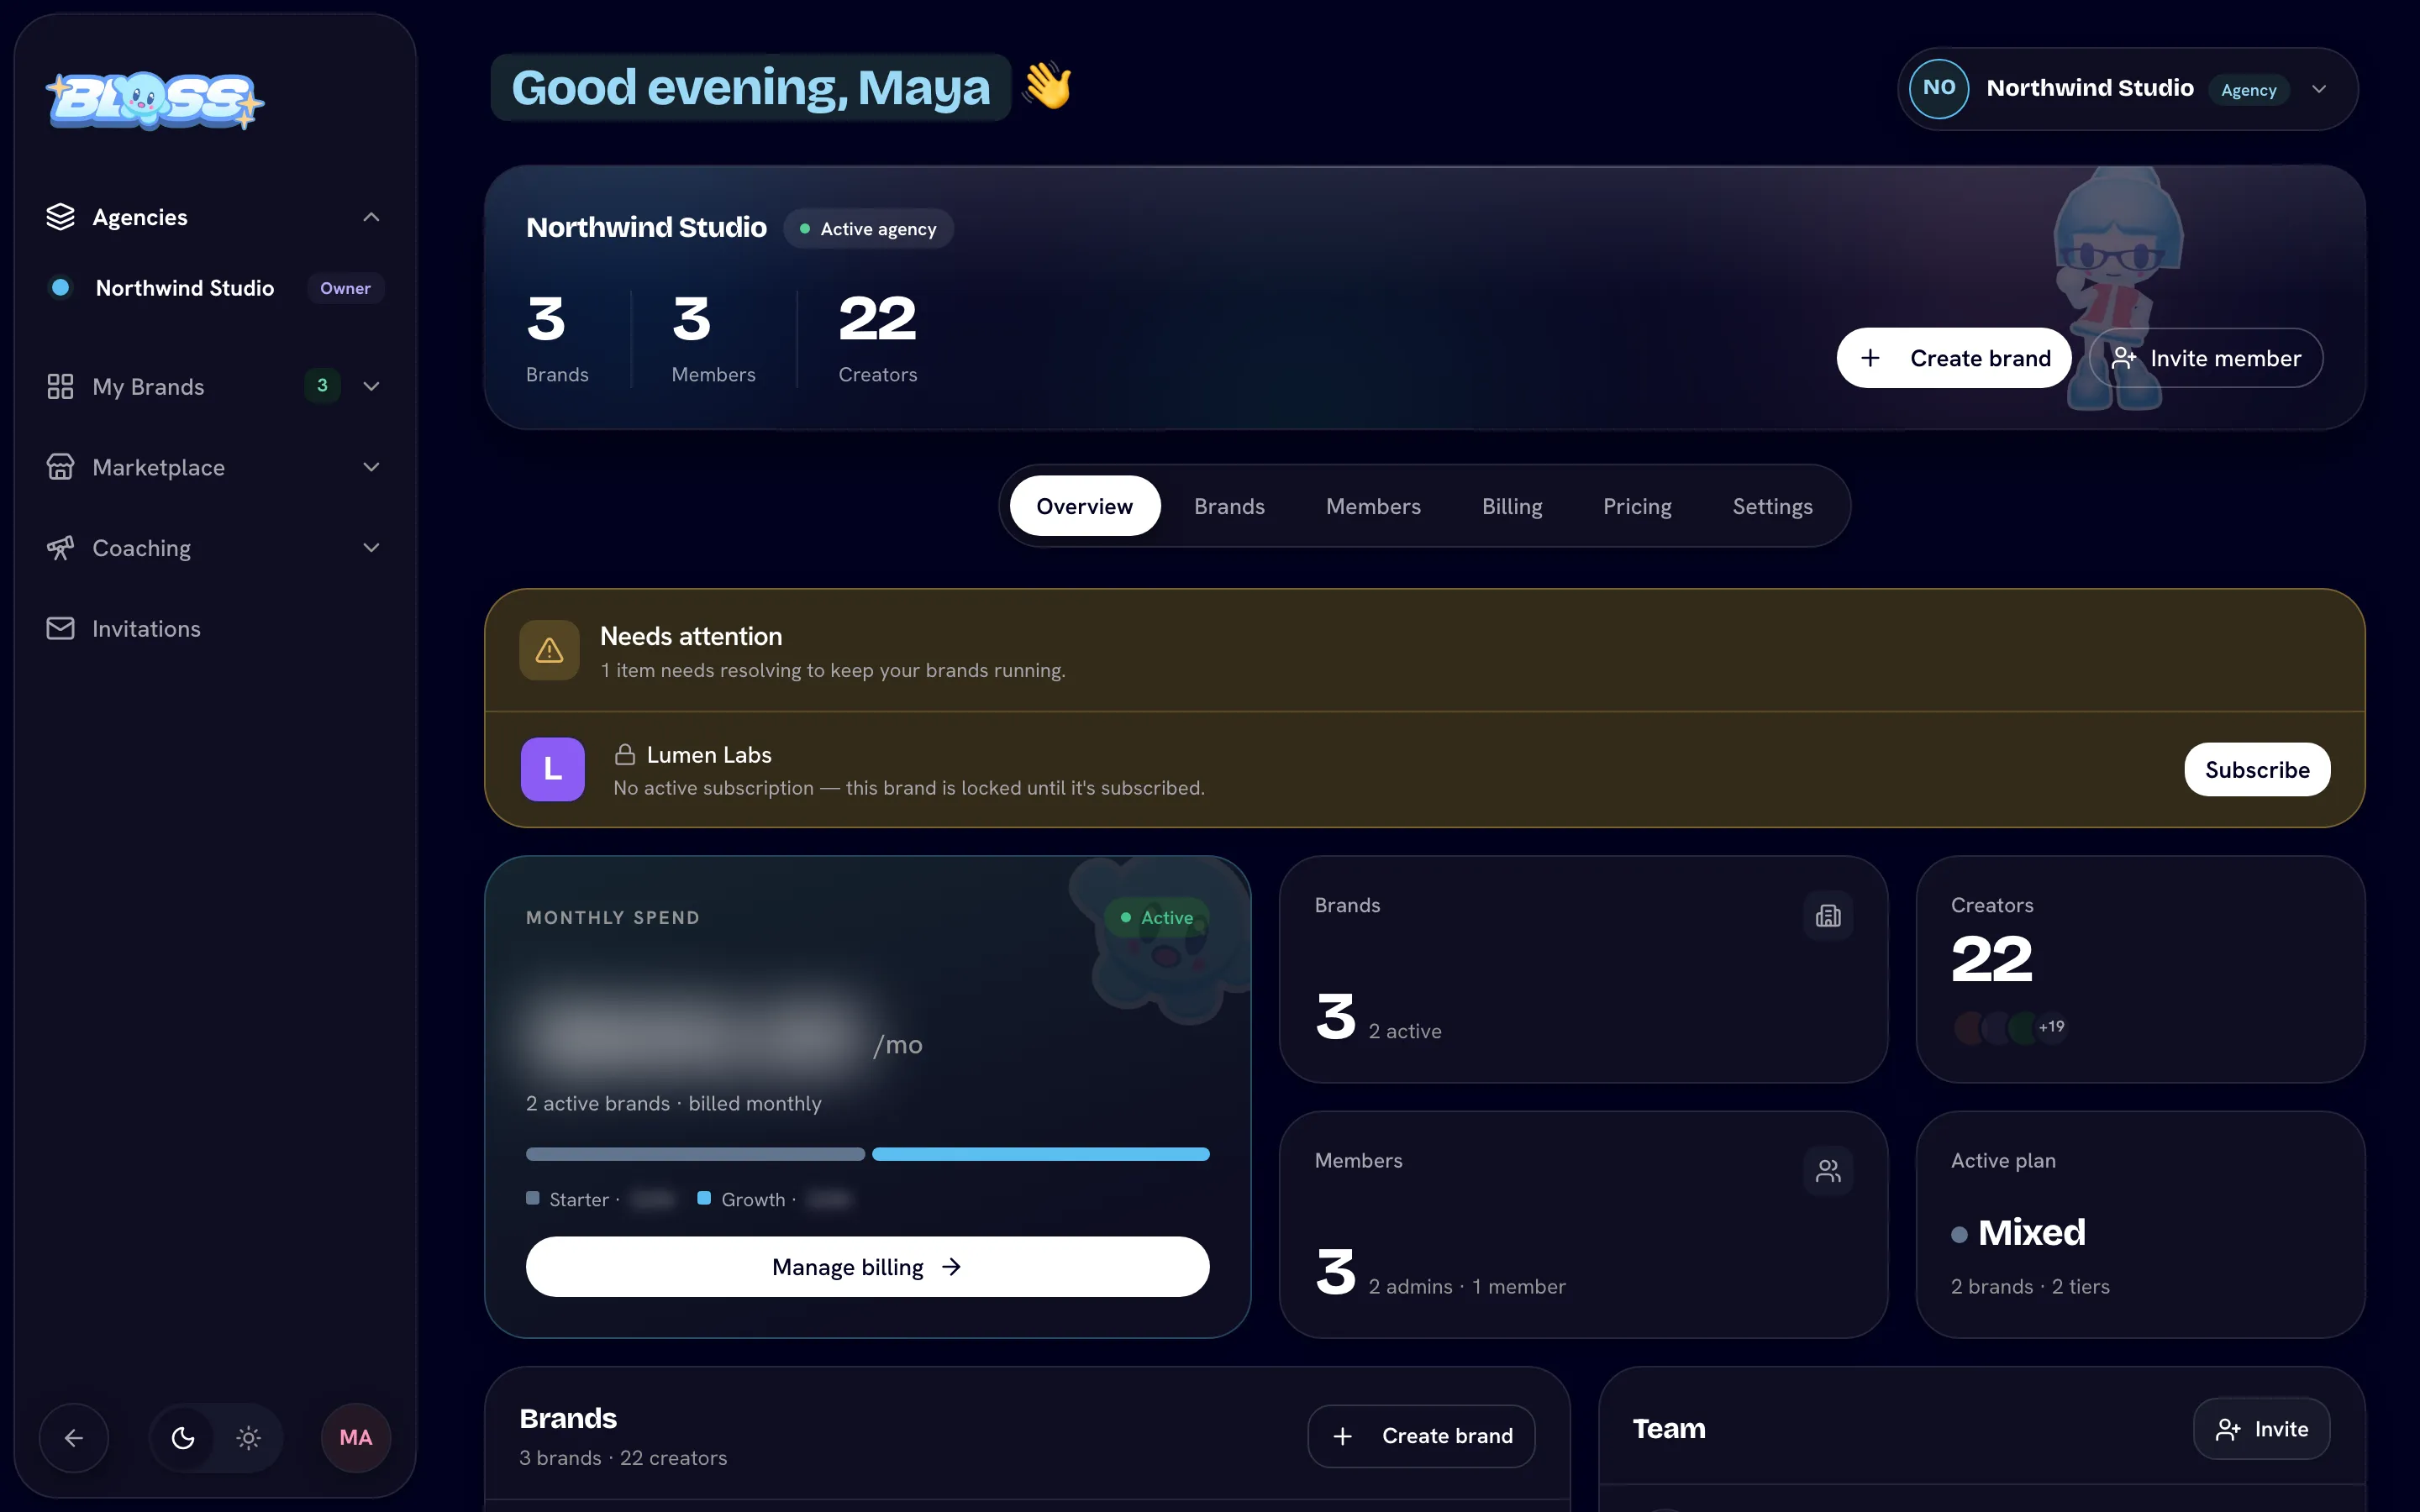Select Northwind Studio in the sidebar
This screenshot has height=1512, width=2420.
215,288
